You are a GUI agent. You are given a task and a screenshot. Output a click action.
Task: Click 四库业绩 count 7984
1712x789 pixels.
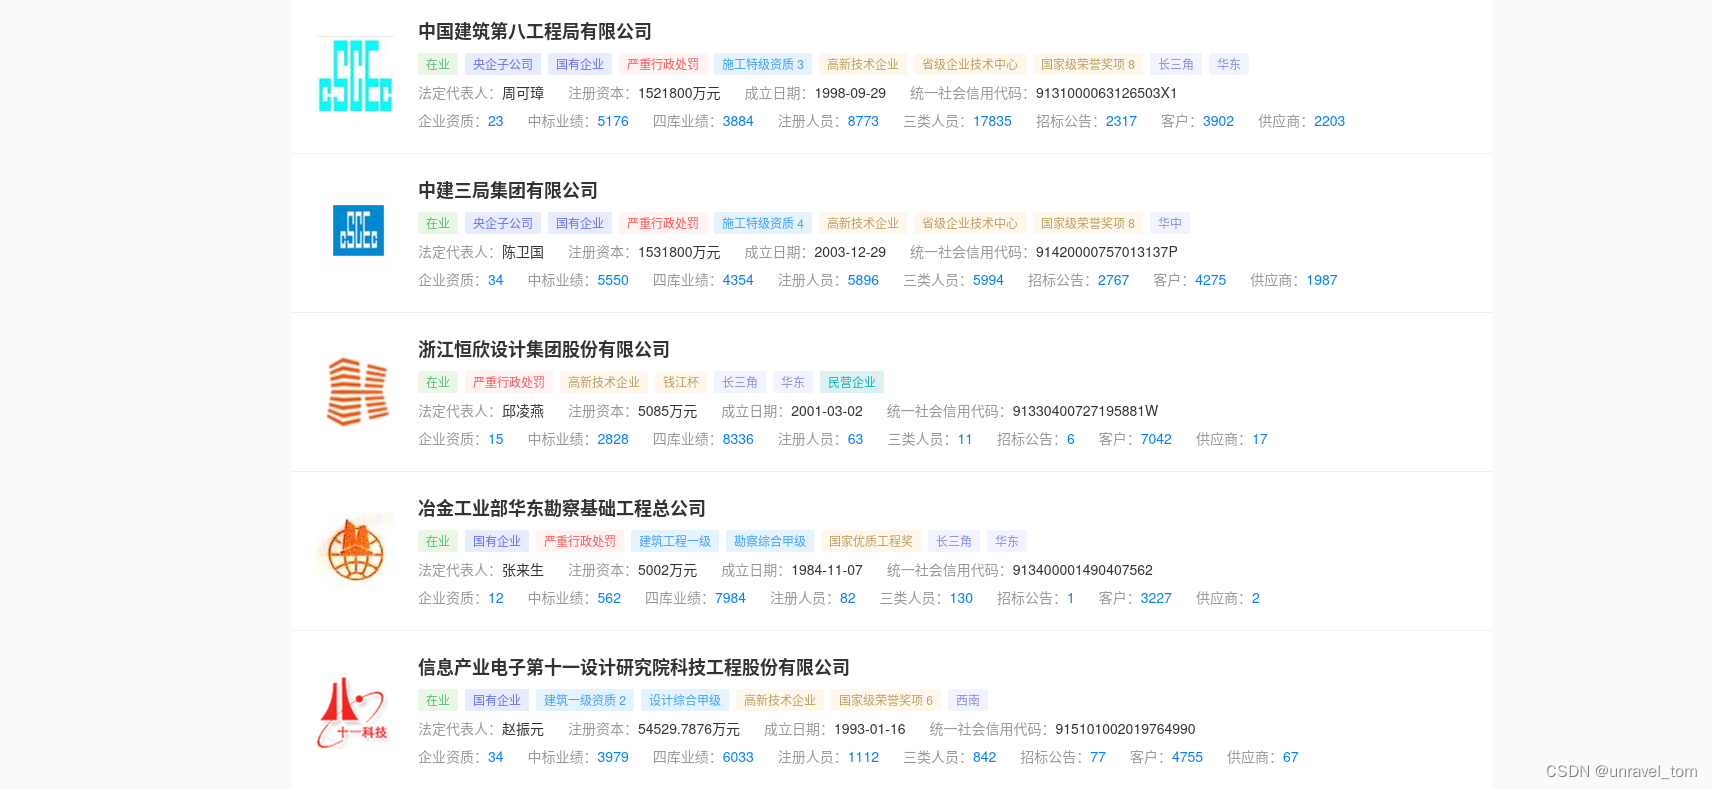(x=730, y=598)
